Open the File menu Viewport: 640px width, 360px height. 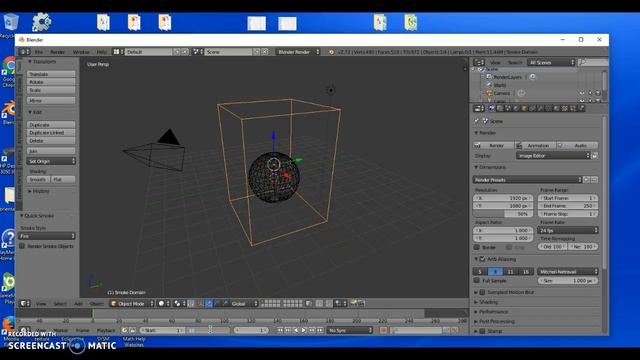pyautogui.click(x=38, y=52)
